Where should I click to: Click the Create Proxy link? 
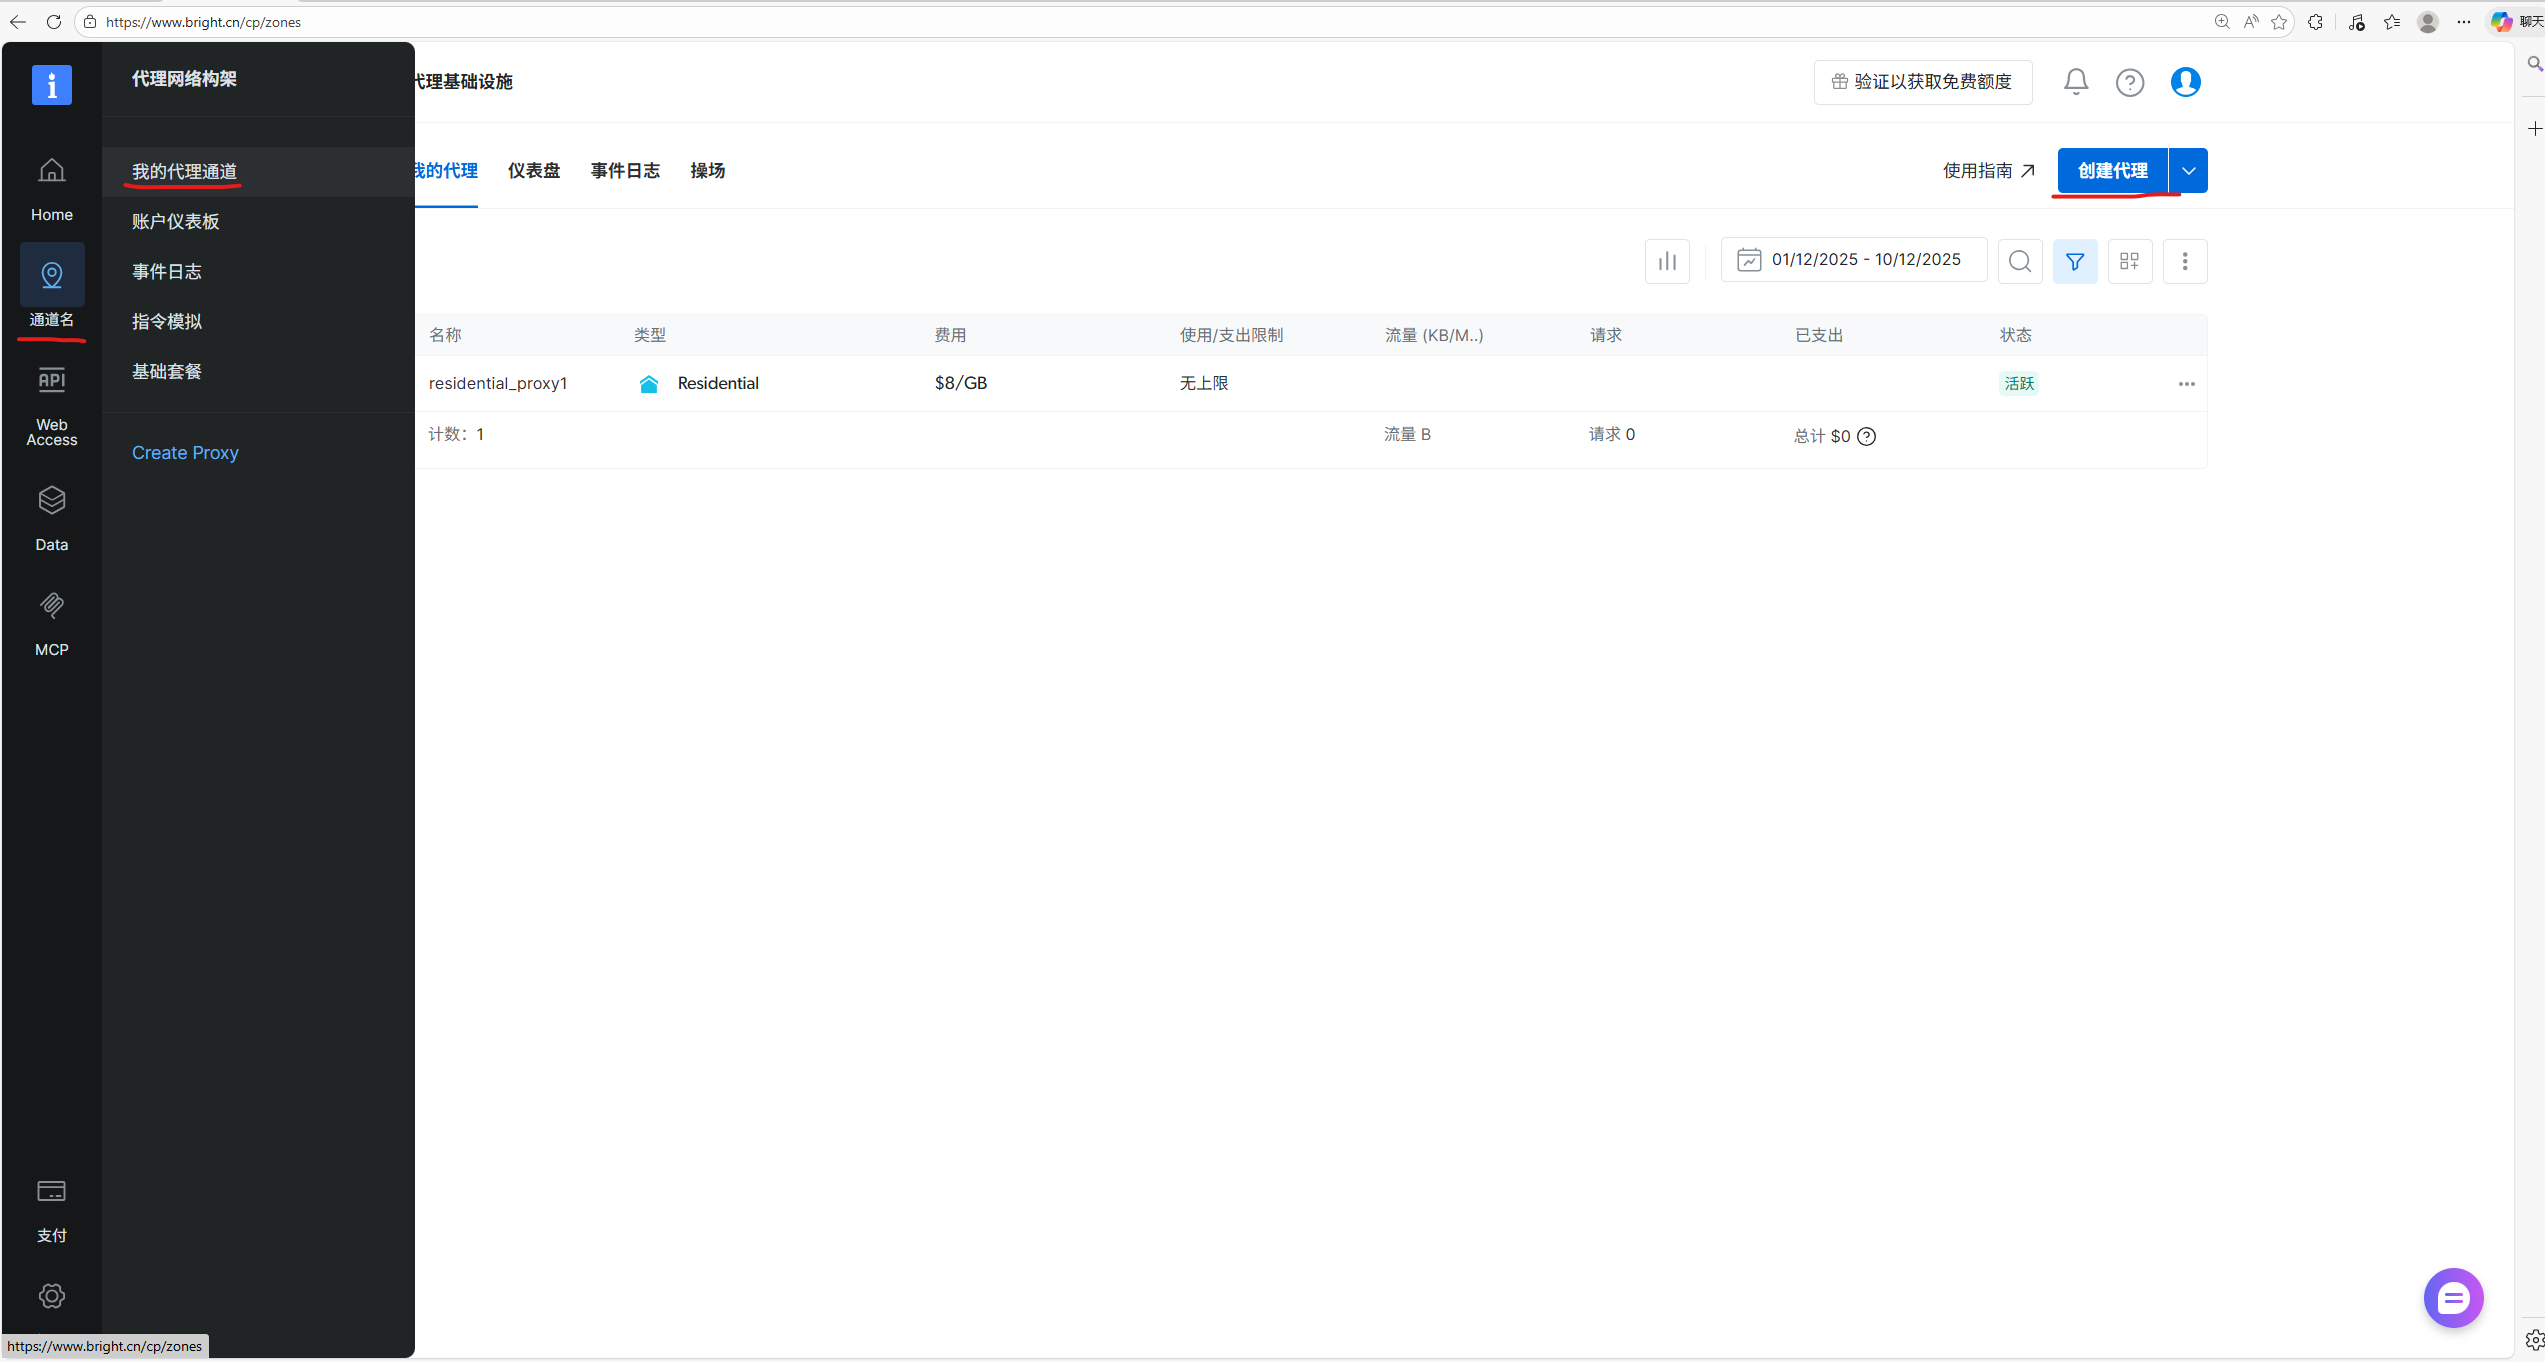(185, 453)
